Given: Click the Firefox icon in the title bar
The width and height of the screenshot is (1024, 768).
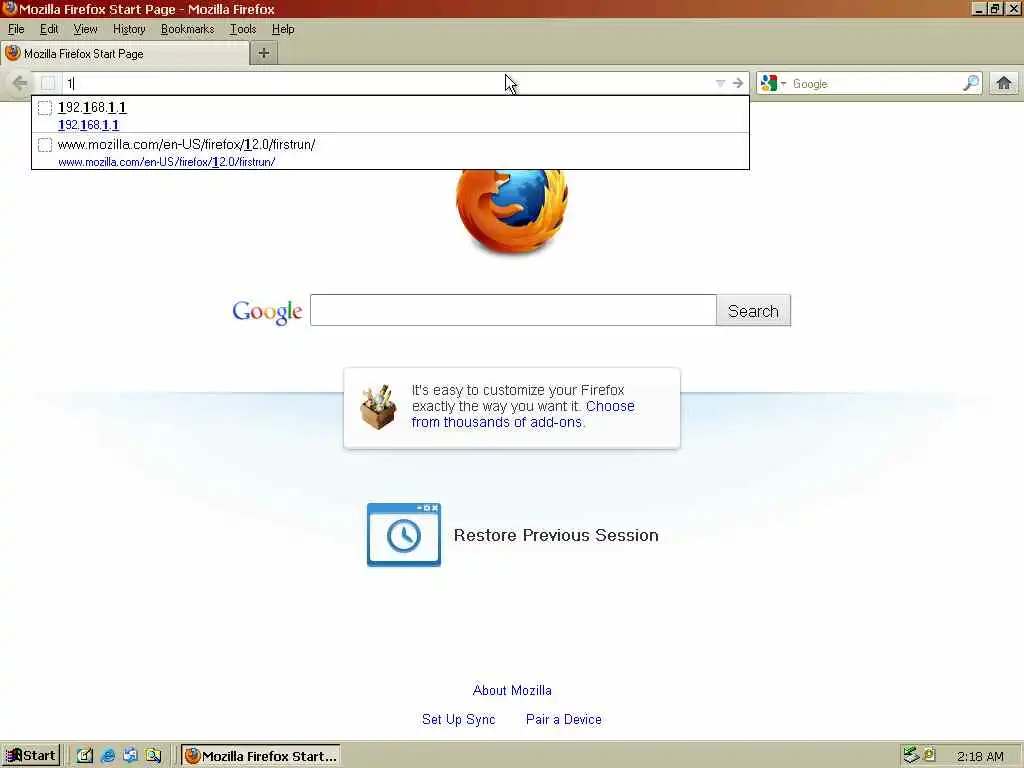Looking at the screenshot, I should (x=9, y=8).
